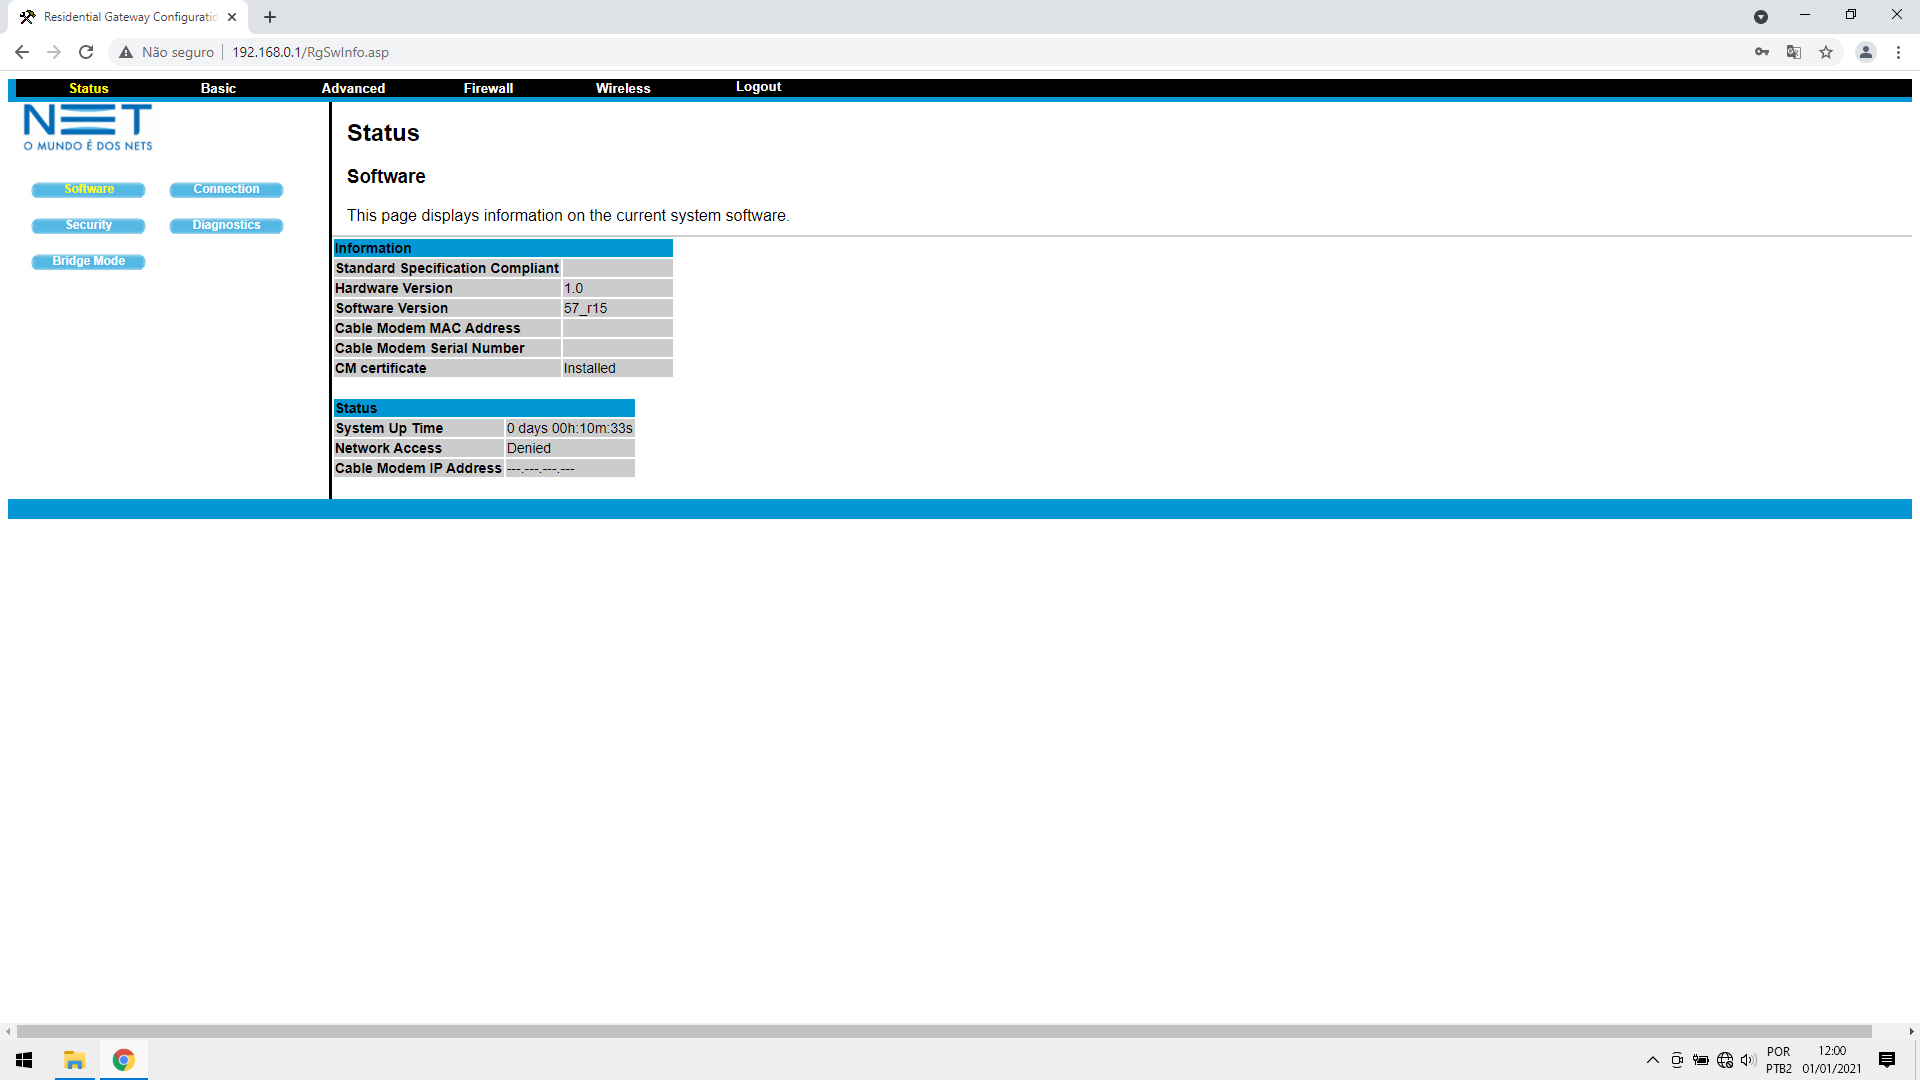Open the notification center icon

pyautogui.click(x=1887, y=1060)
